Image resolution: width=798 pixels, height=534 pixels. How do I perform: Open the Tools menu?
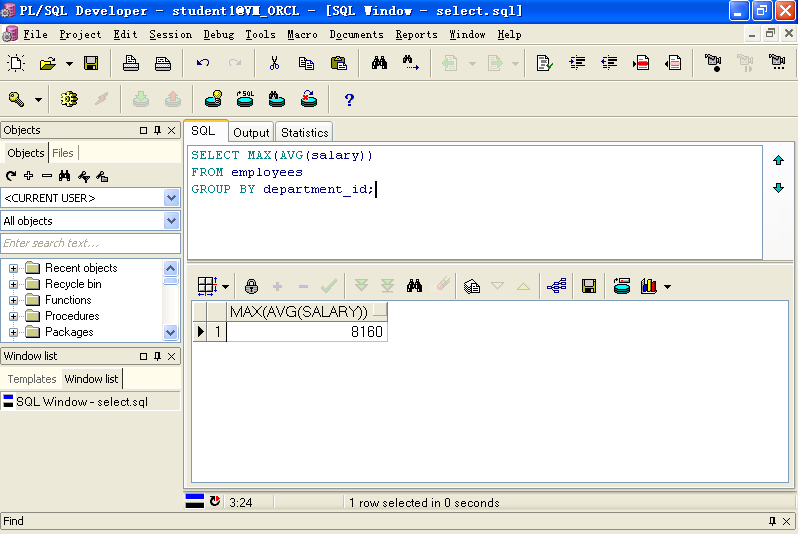pyautogui.click(x=260, y=35)
